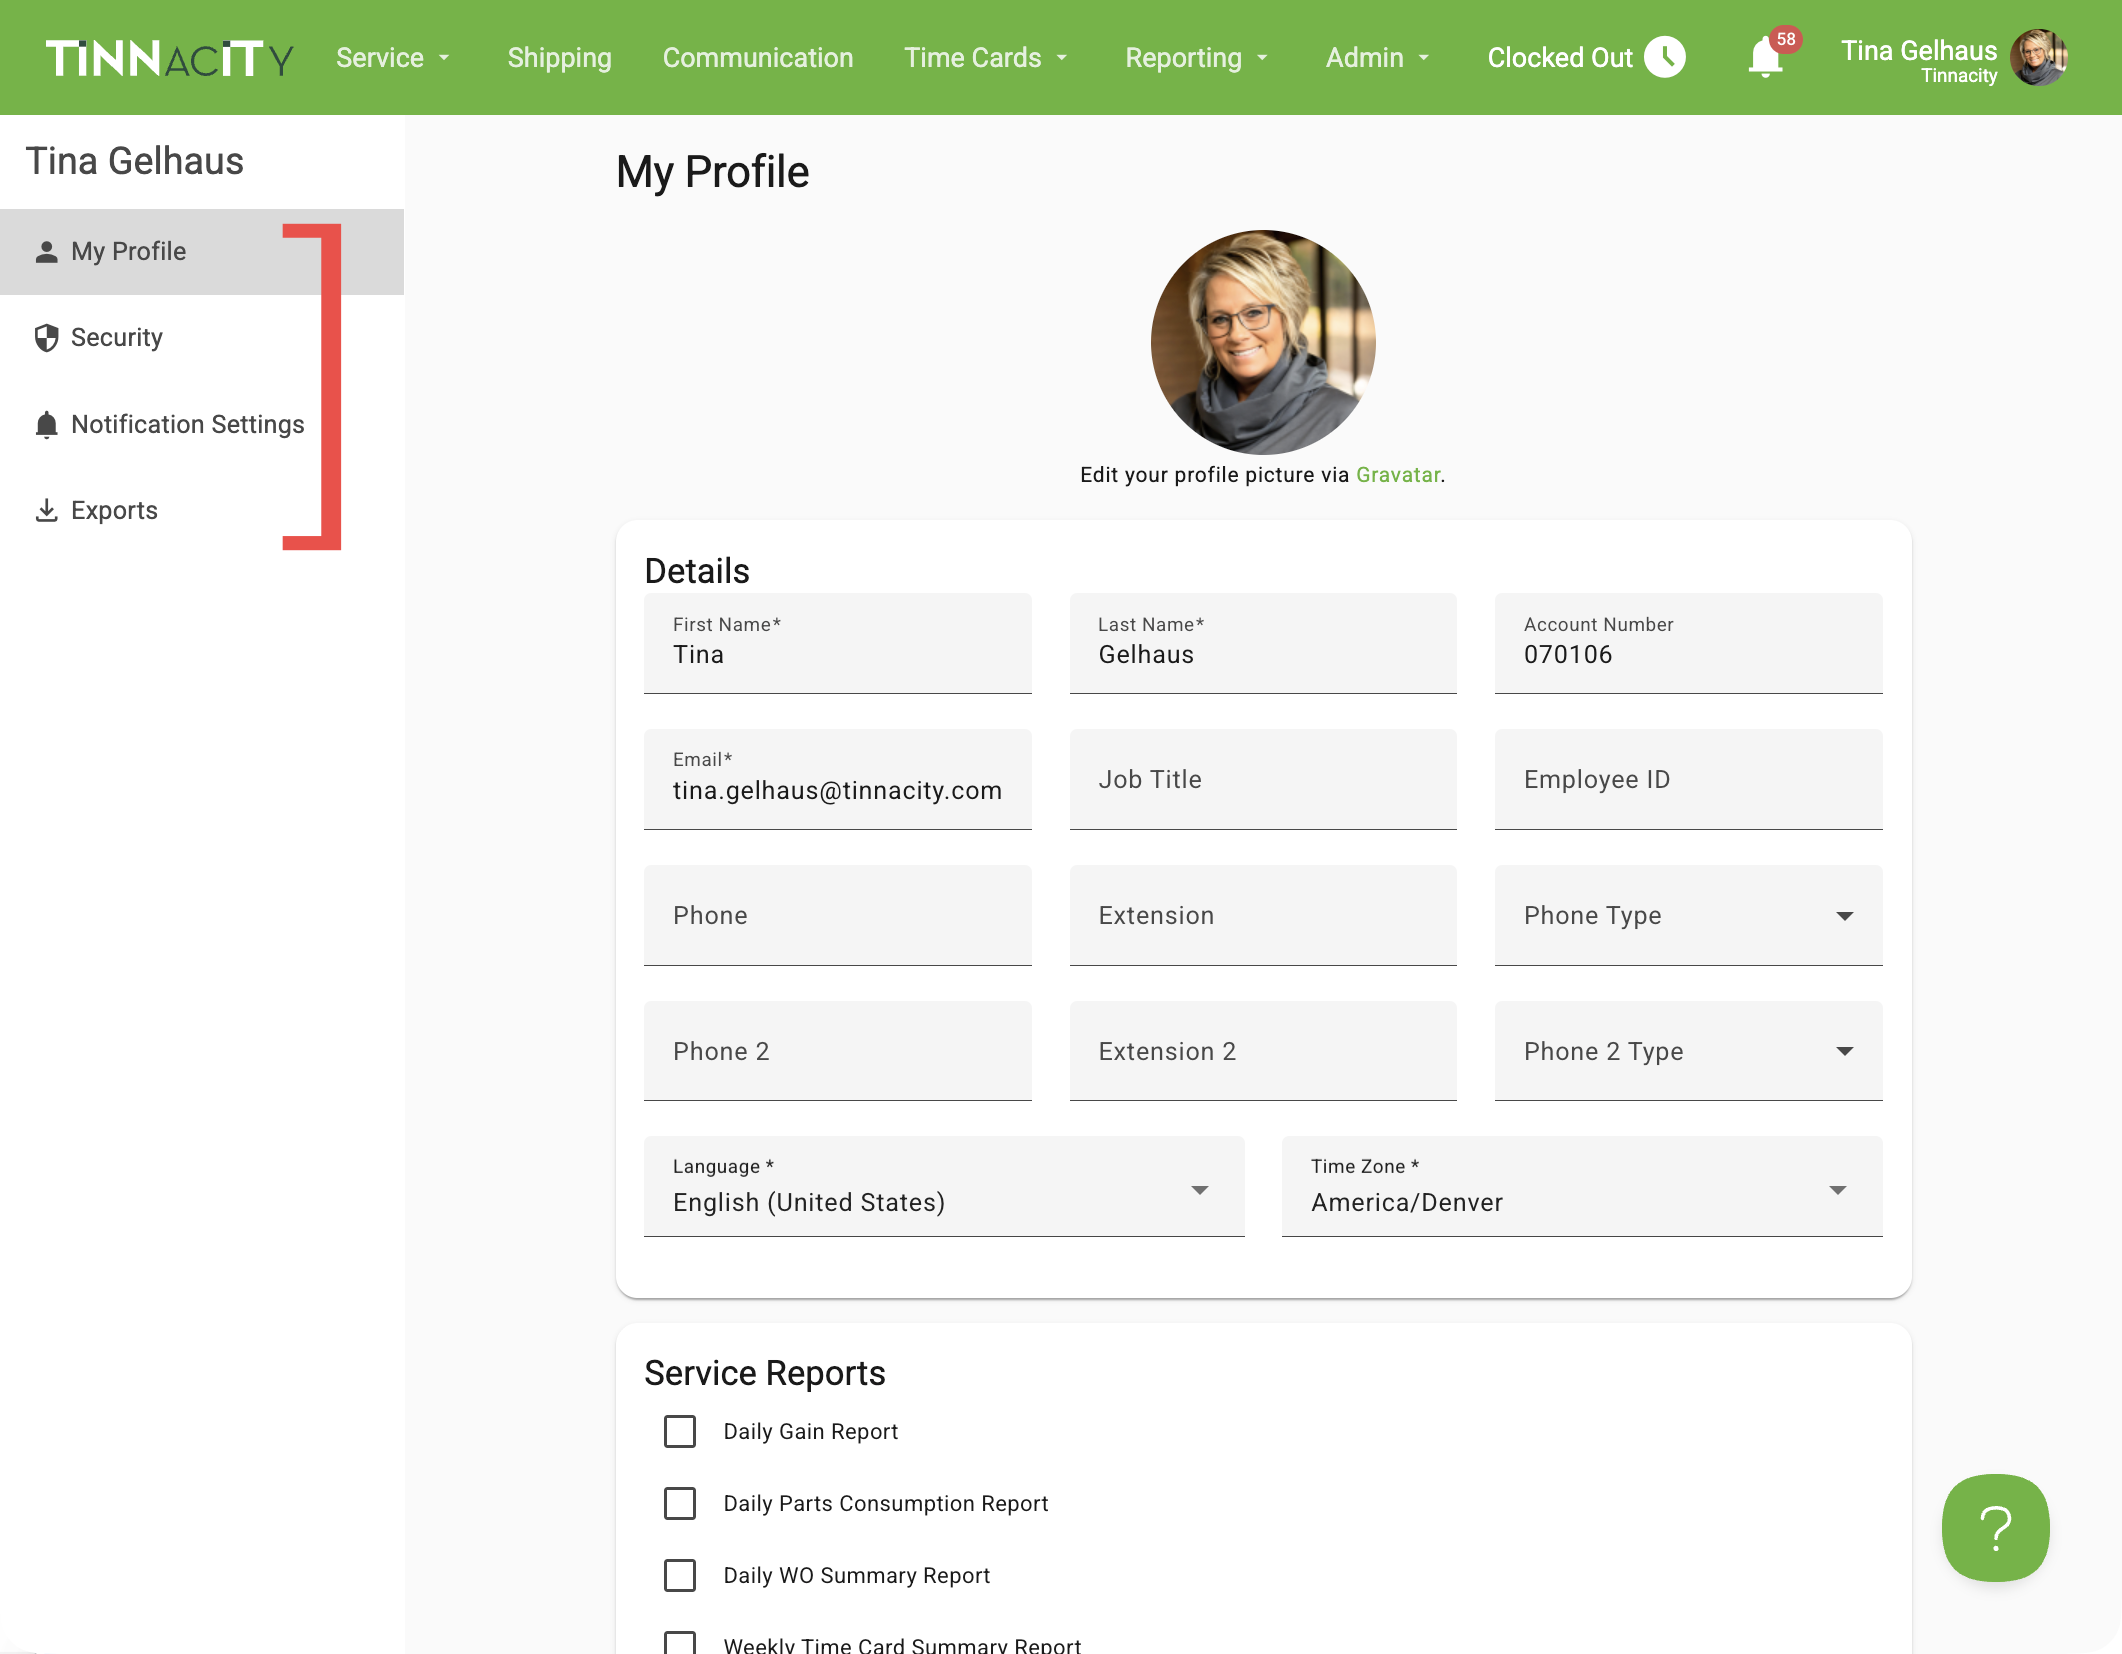2122x1654 pixels.
Task: Click the Exports download icon
Action: click(46, 511)
